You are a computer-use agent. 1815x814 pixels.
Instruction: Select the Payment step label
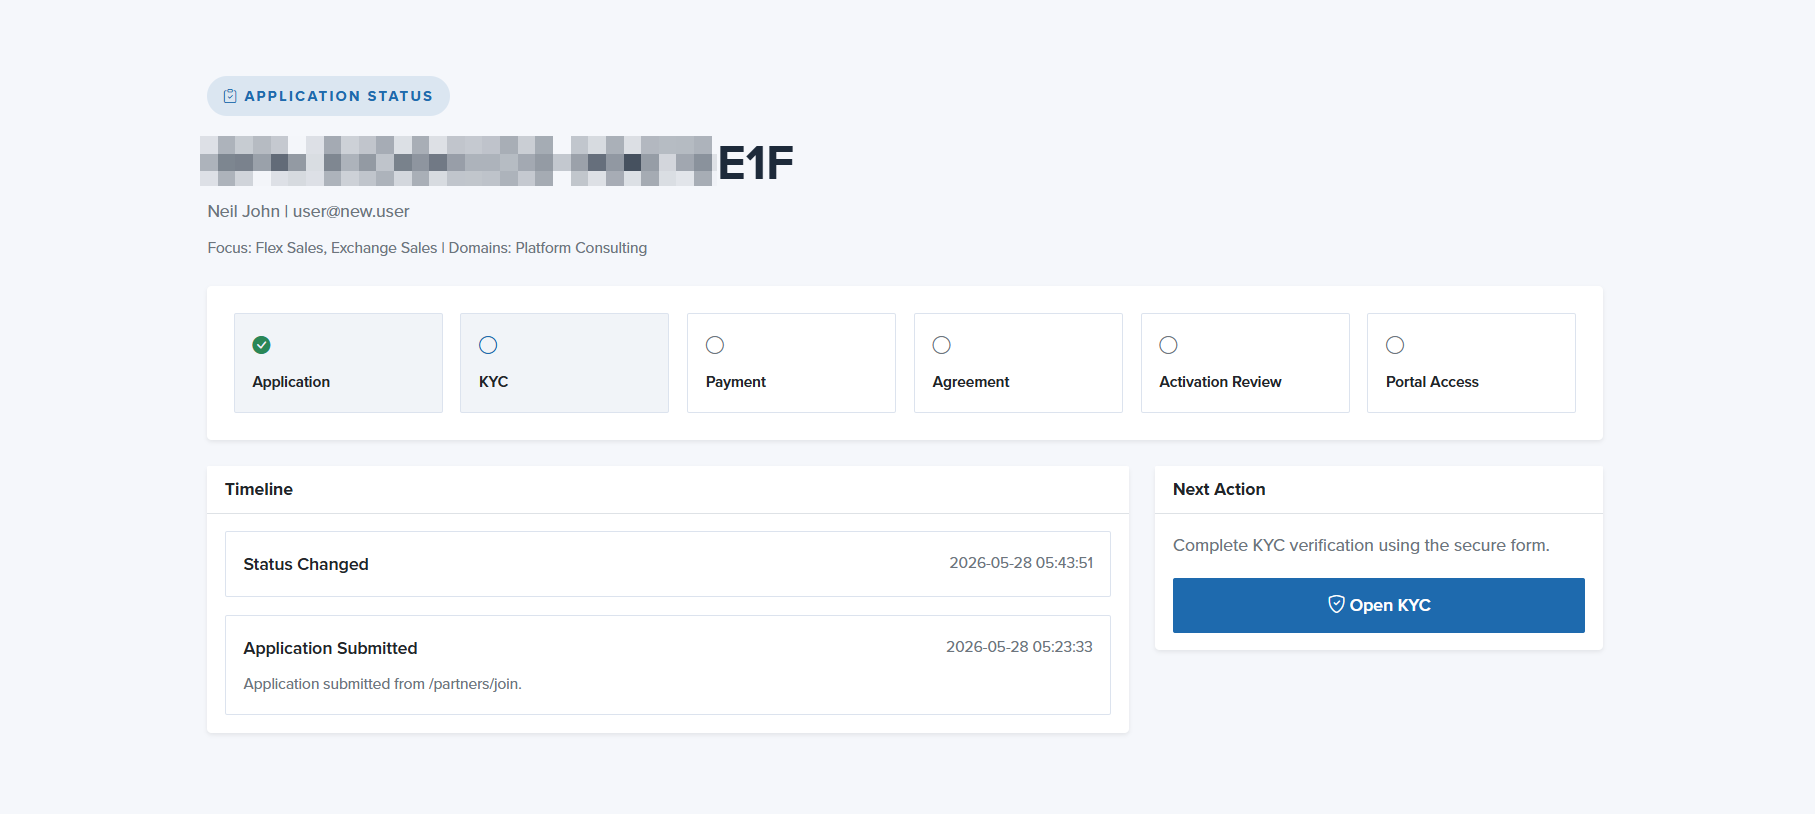736,382
